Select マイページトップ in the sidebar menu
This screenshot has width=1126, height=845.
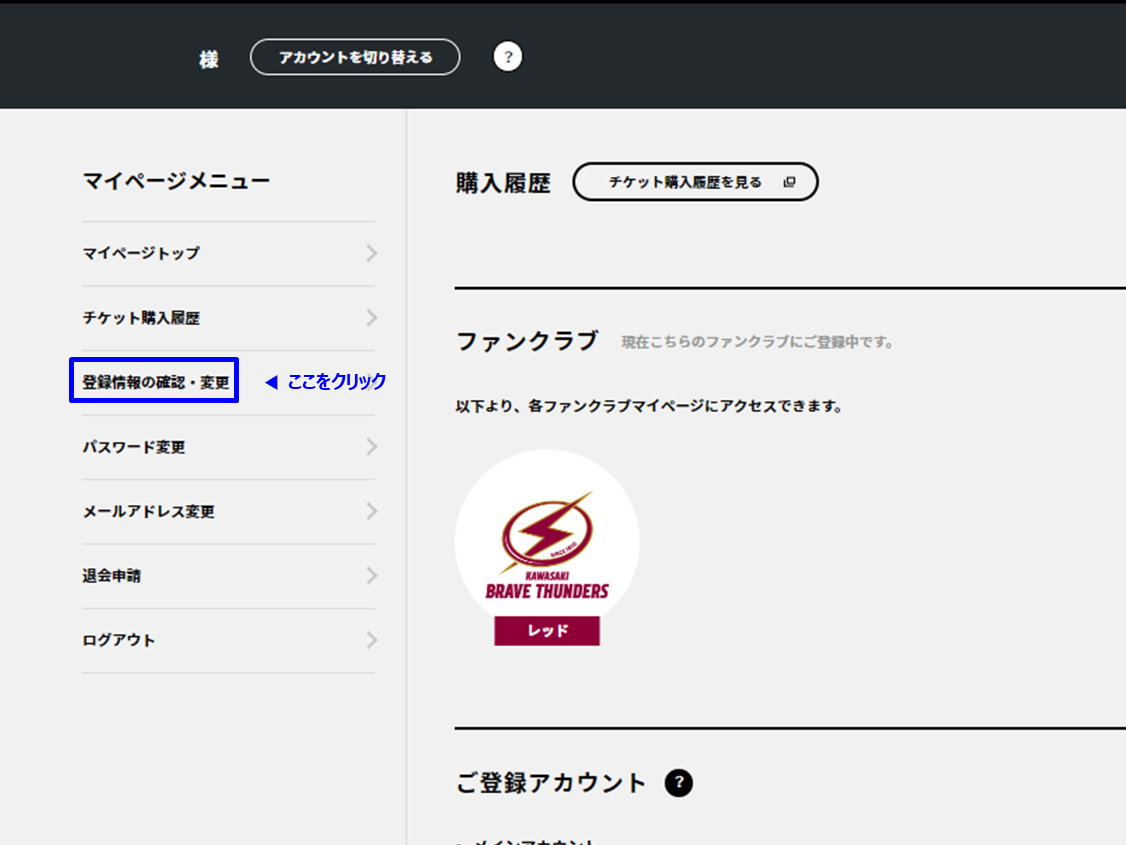point(141,254)
